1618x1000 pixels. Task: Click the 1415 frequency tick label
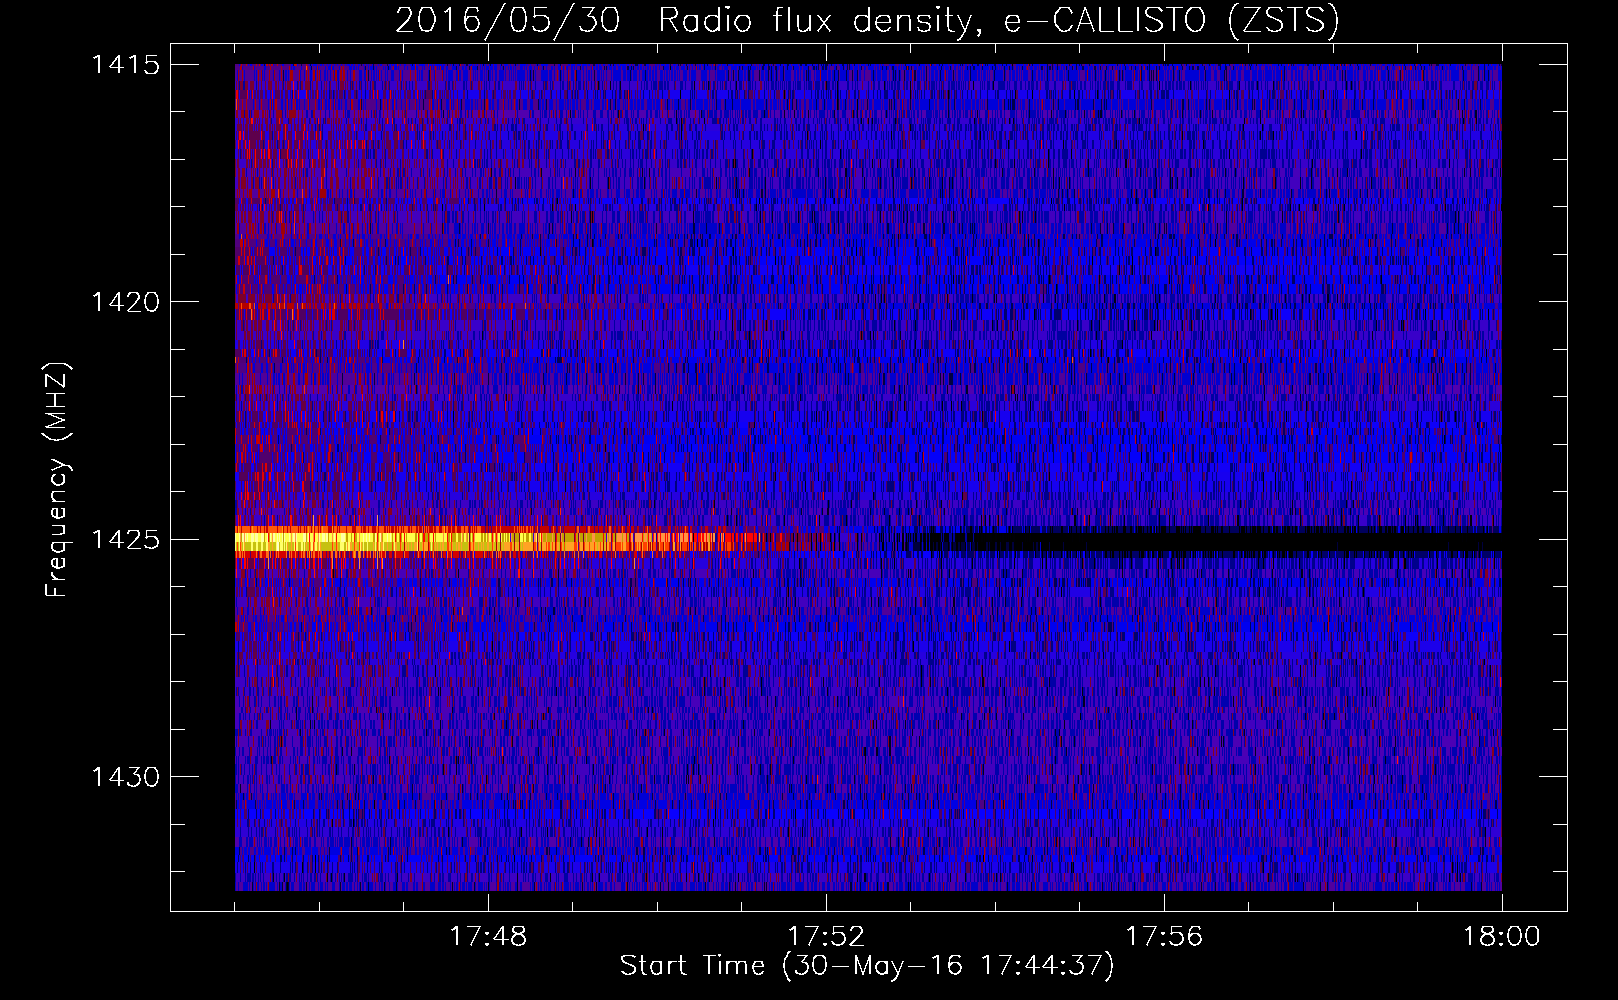point(125,65)
